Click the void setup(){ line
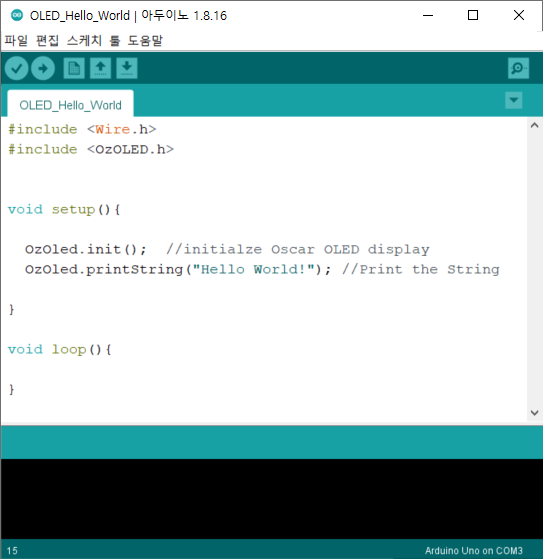This screenshot has height=559, width=543. point(64,209)
